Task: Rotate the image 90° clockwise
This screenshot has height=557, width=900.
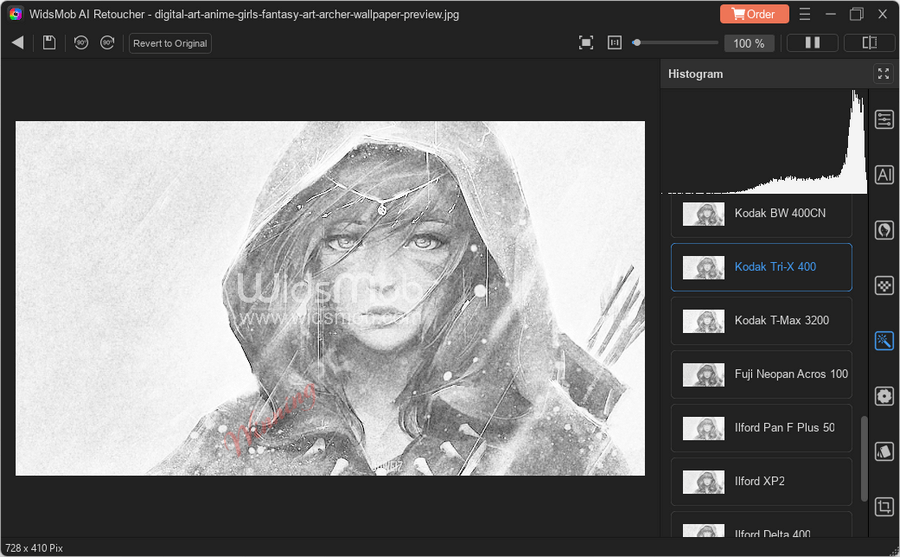Action: [107, 42]
